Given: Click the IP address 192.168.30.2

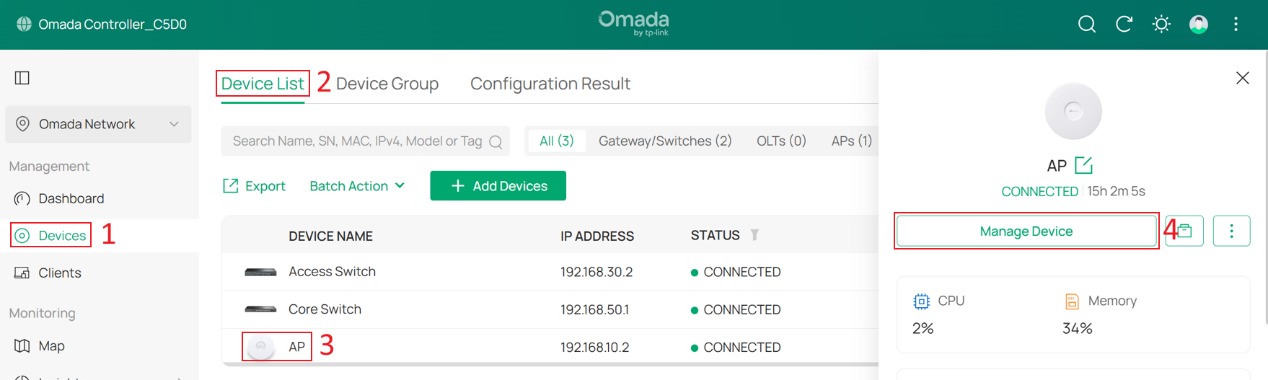Looking at the screenshot, I should 597,272.
